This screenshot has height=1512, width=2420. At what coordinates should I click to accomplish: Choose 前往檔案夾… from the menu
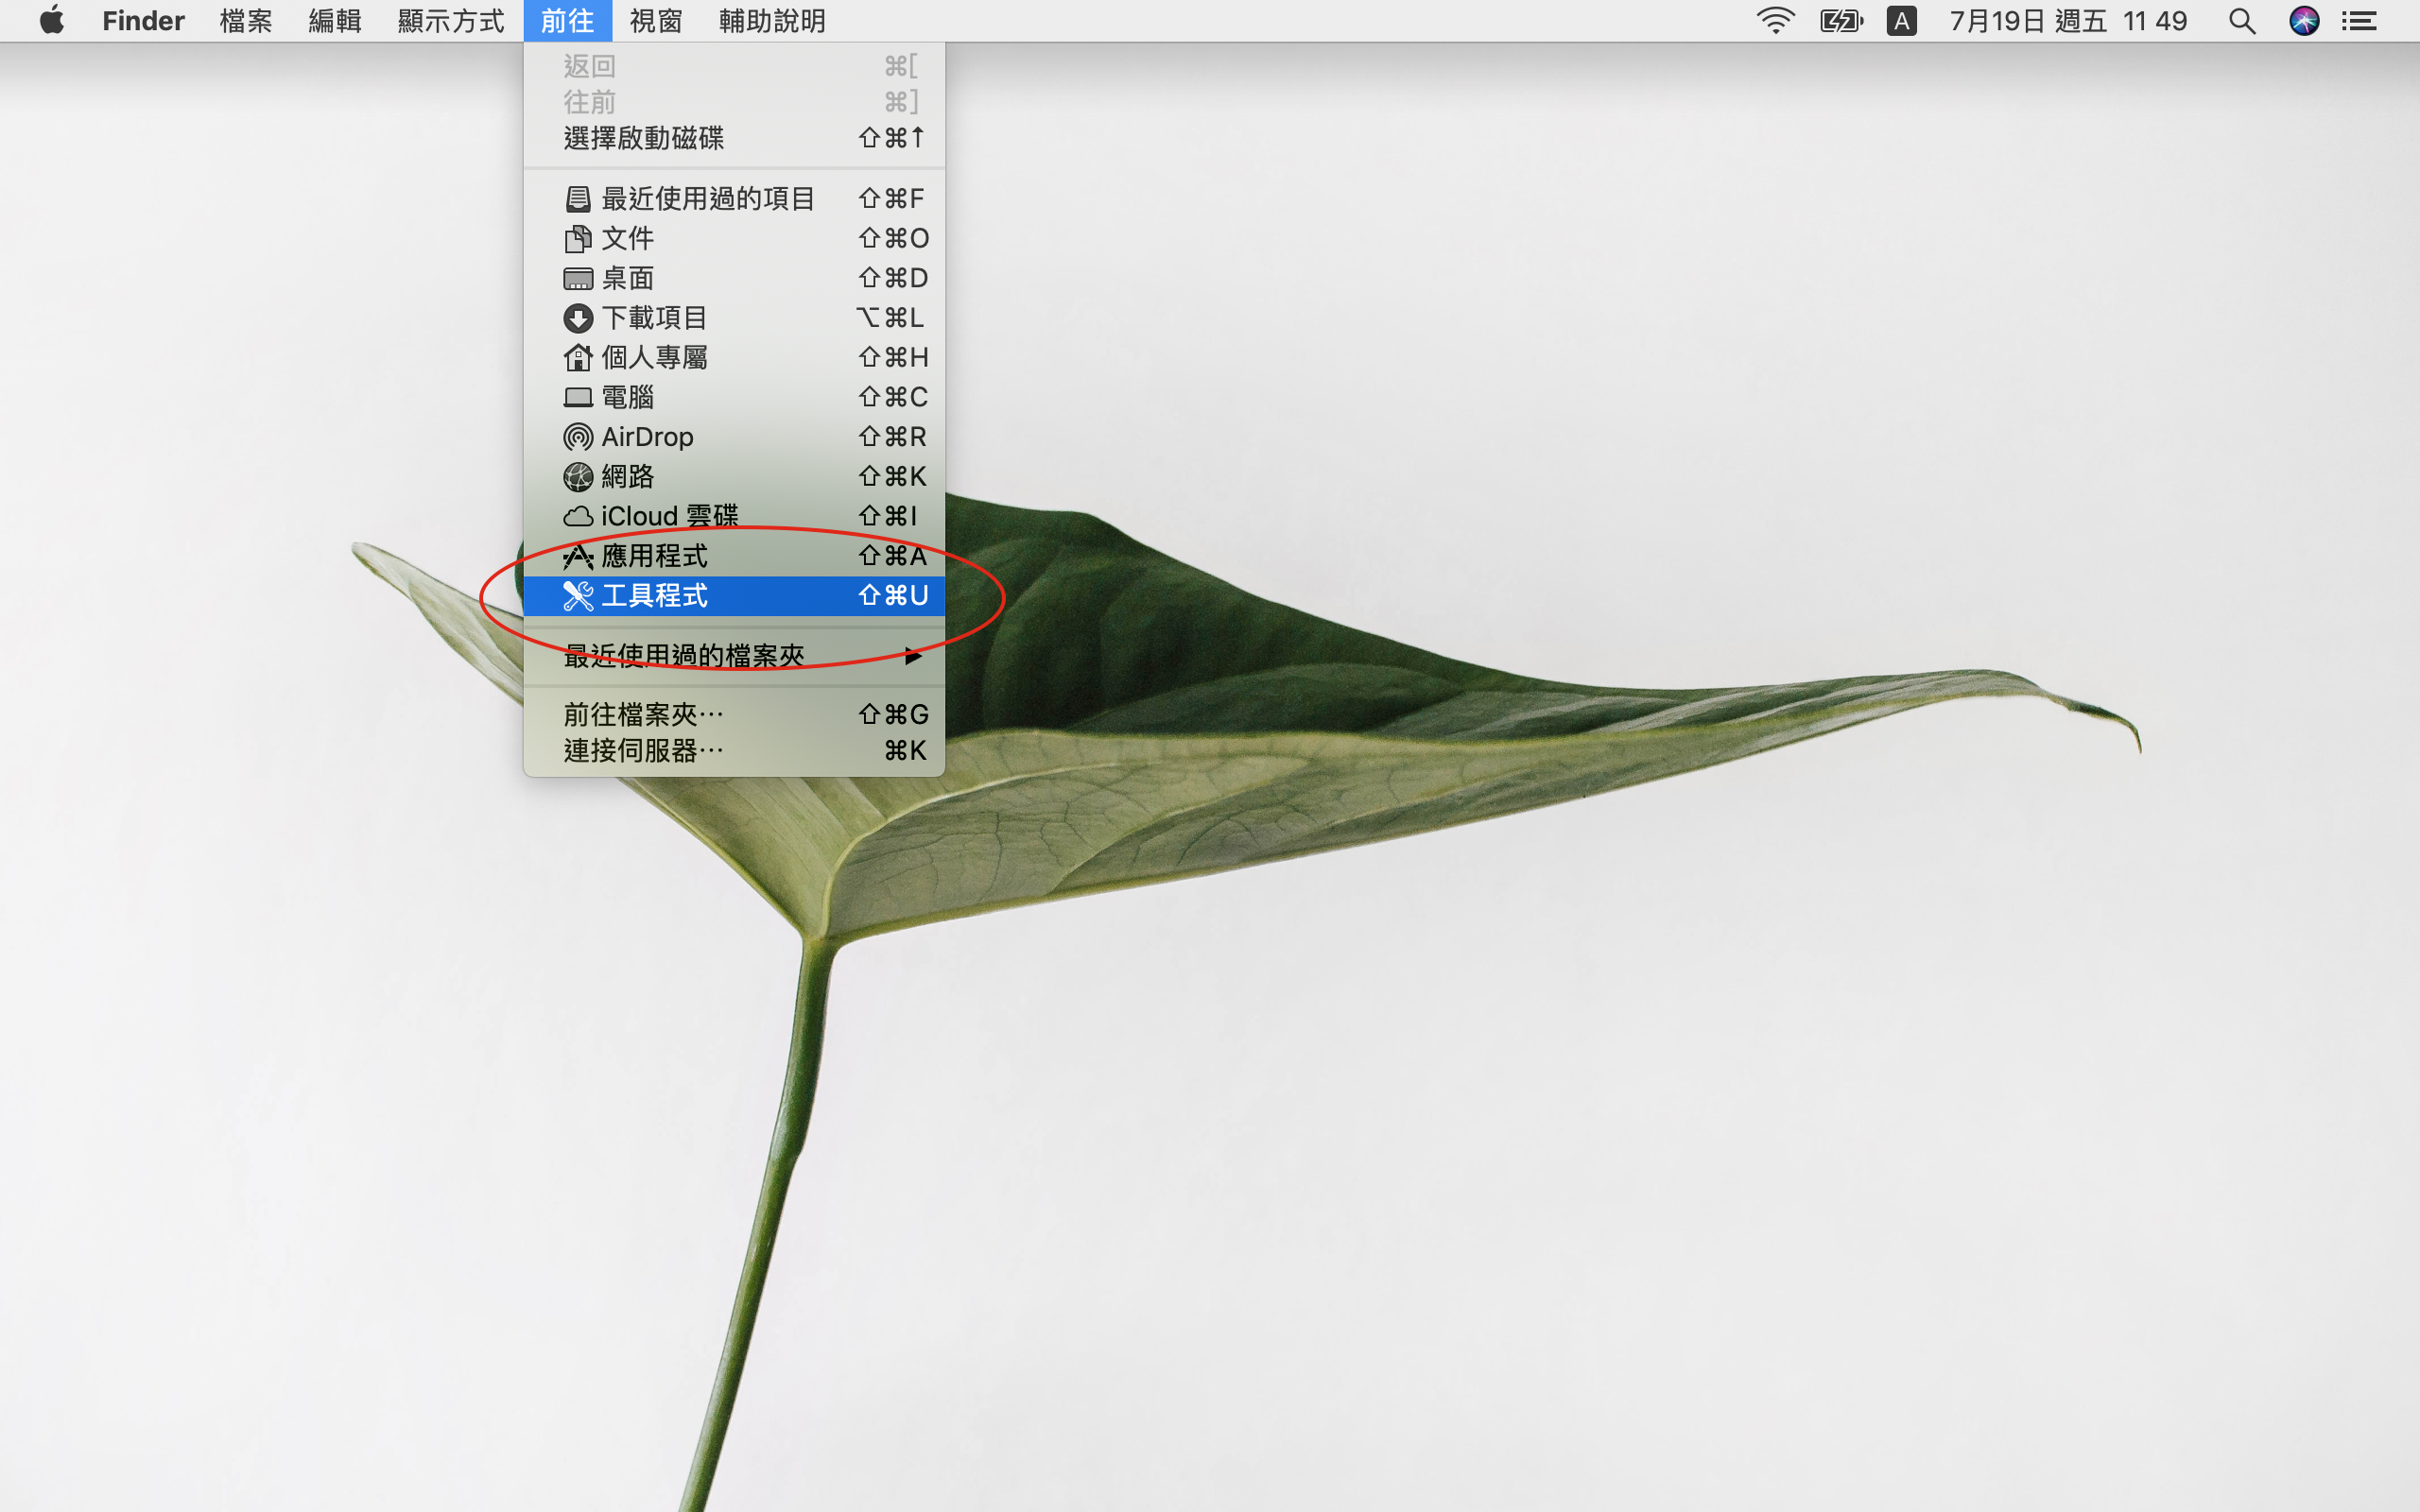pos(734,715)
